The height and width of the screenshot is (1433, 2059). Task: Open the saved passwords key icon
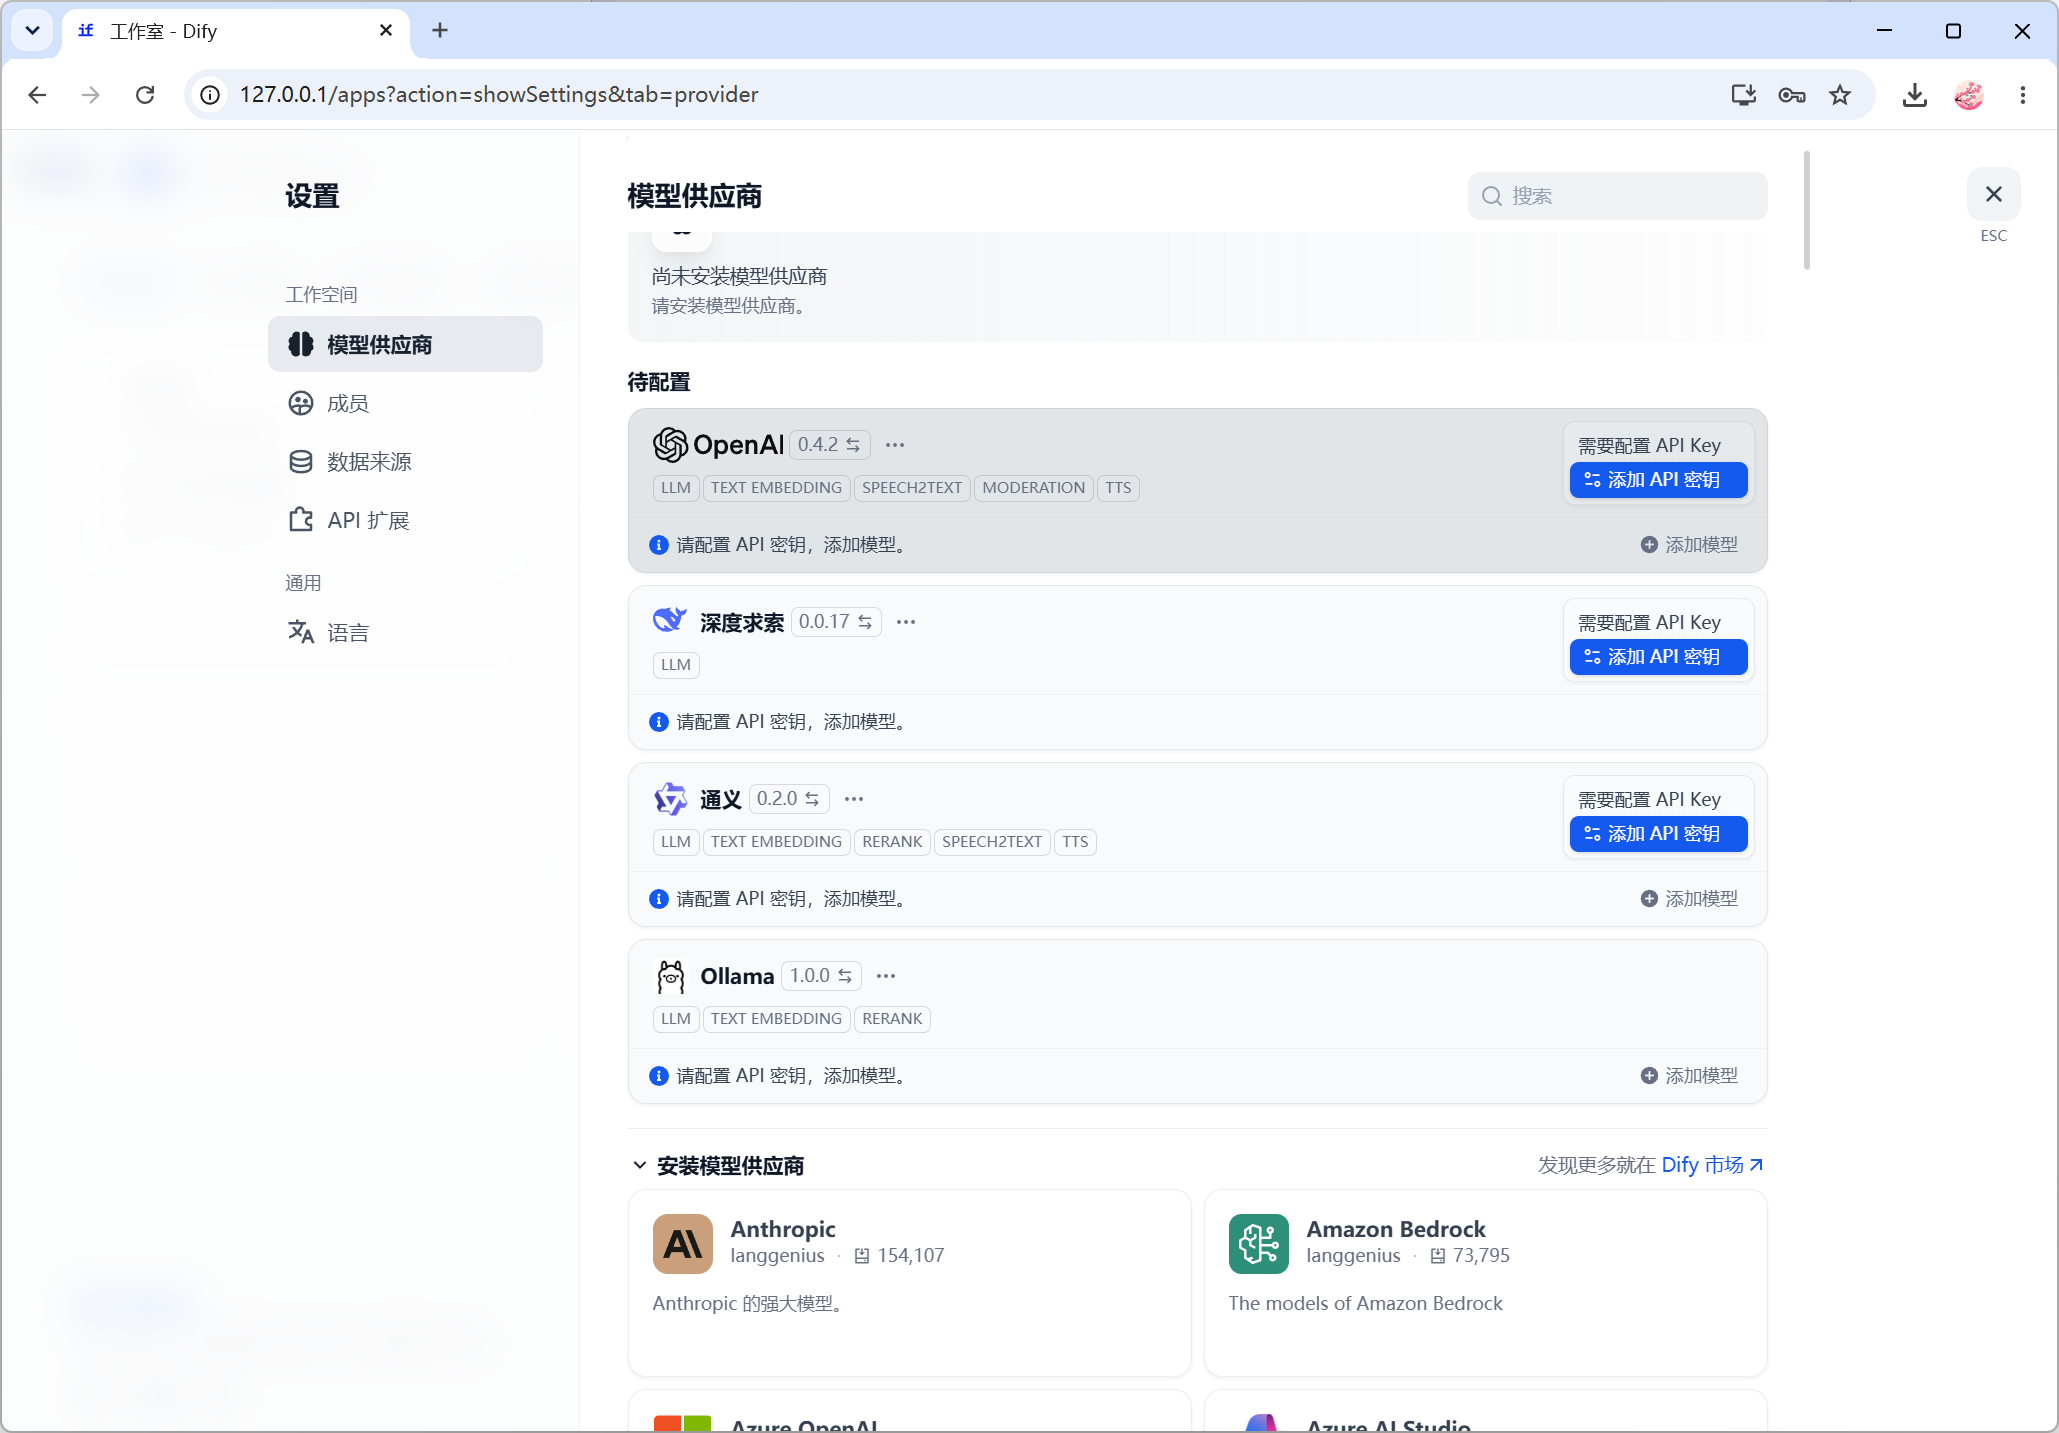coord(1792,95)
